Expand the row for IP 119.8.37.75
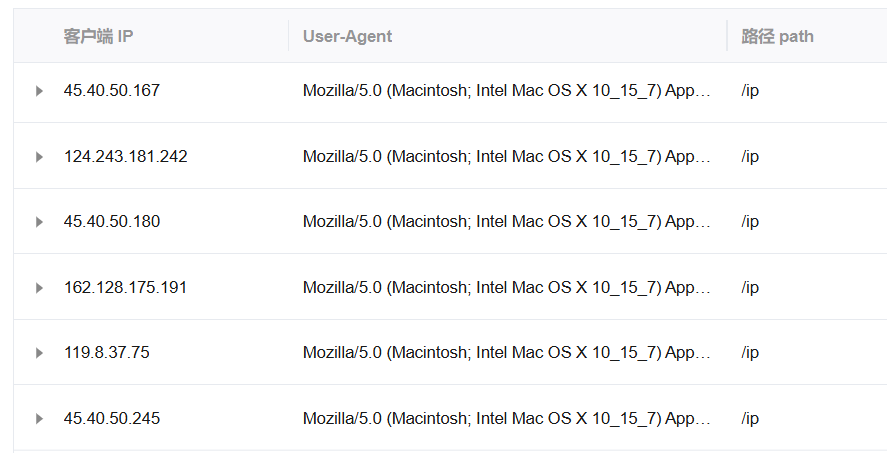 click(39, 353)
